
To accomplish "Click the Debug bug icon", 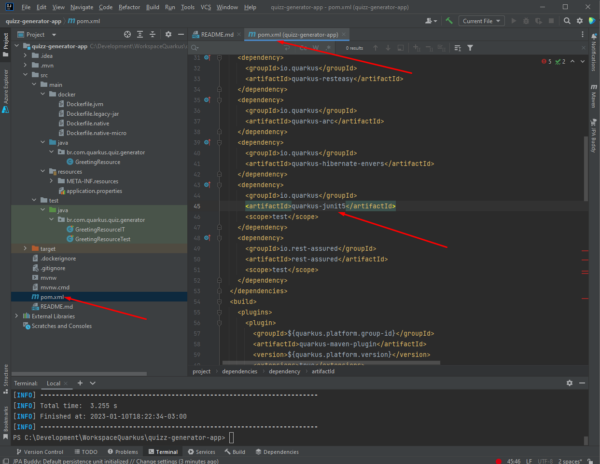I will (x=526, y=21).
